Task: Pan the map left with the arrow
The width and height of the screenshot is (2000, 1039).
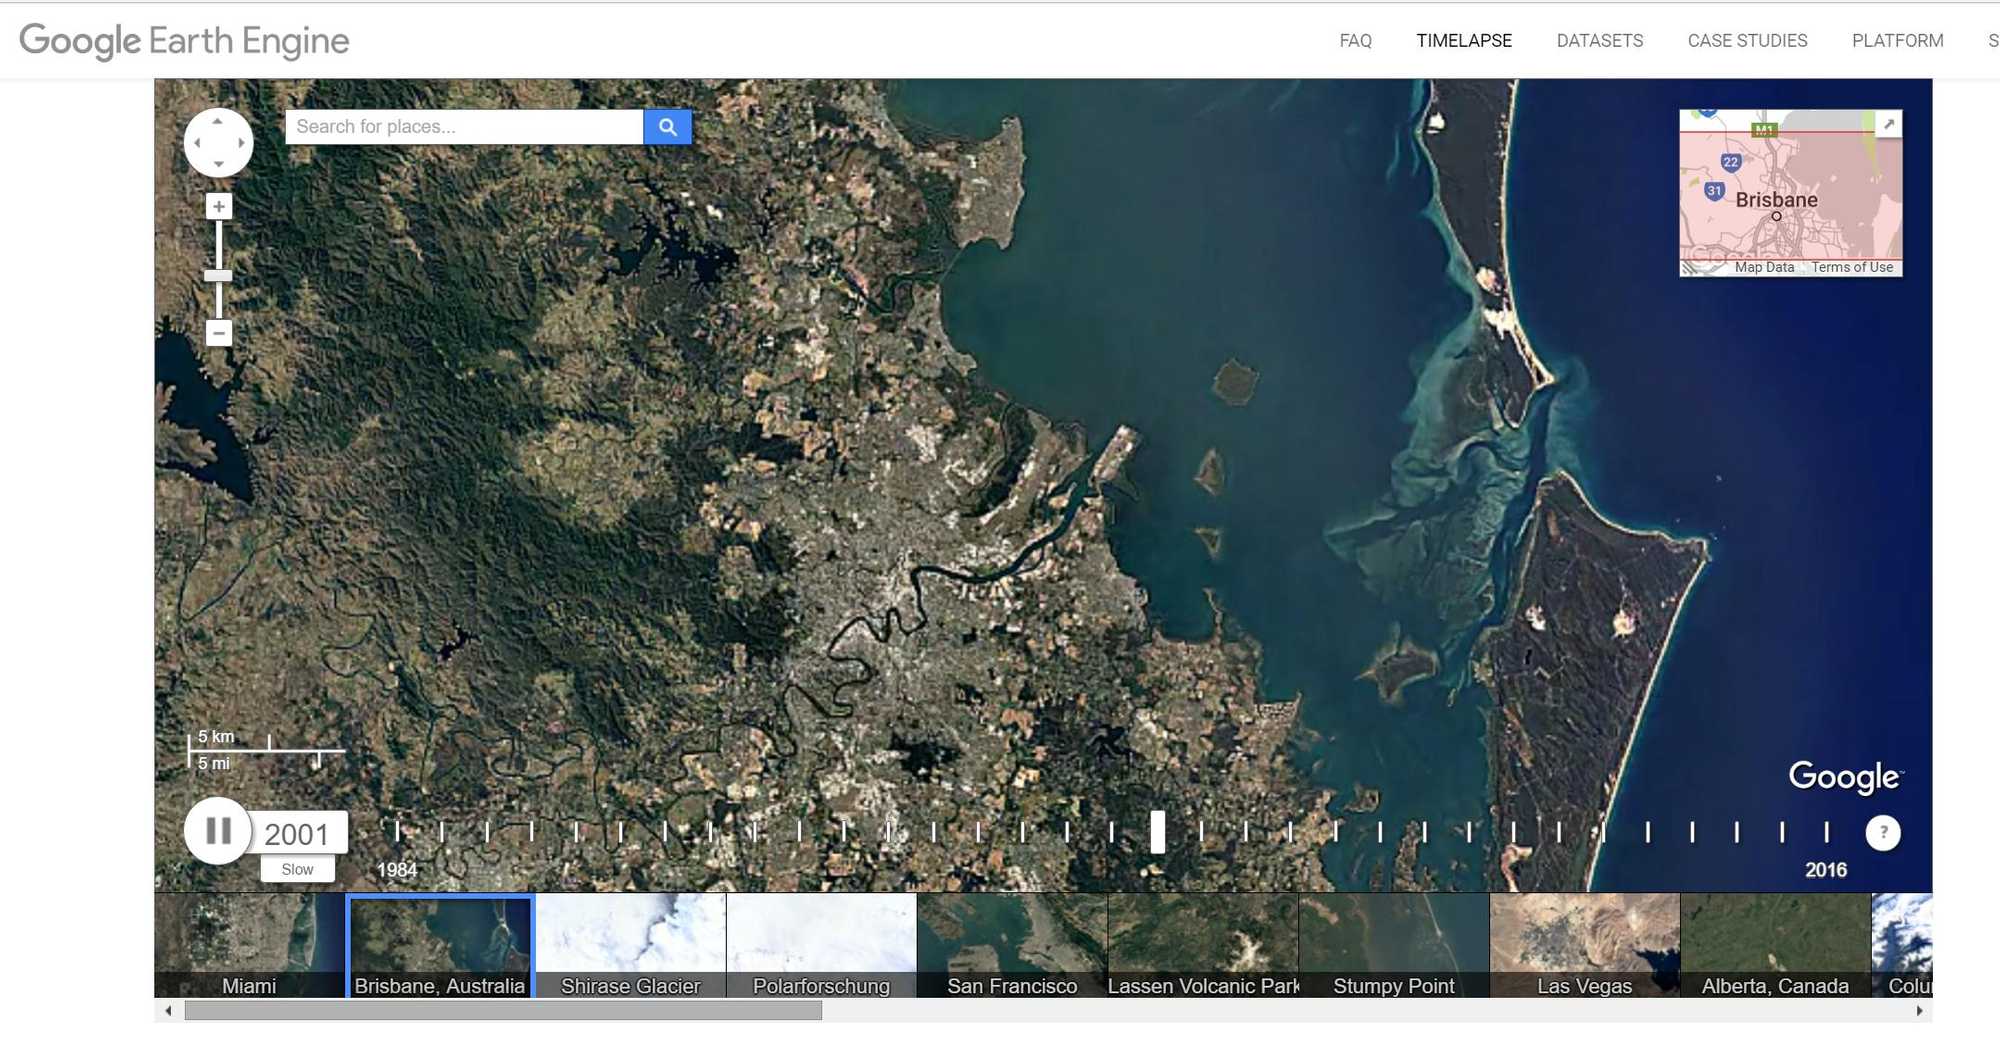Action: tap(197, 143)
